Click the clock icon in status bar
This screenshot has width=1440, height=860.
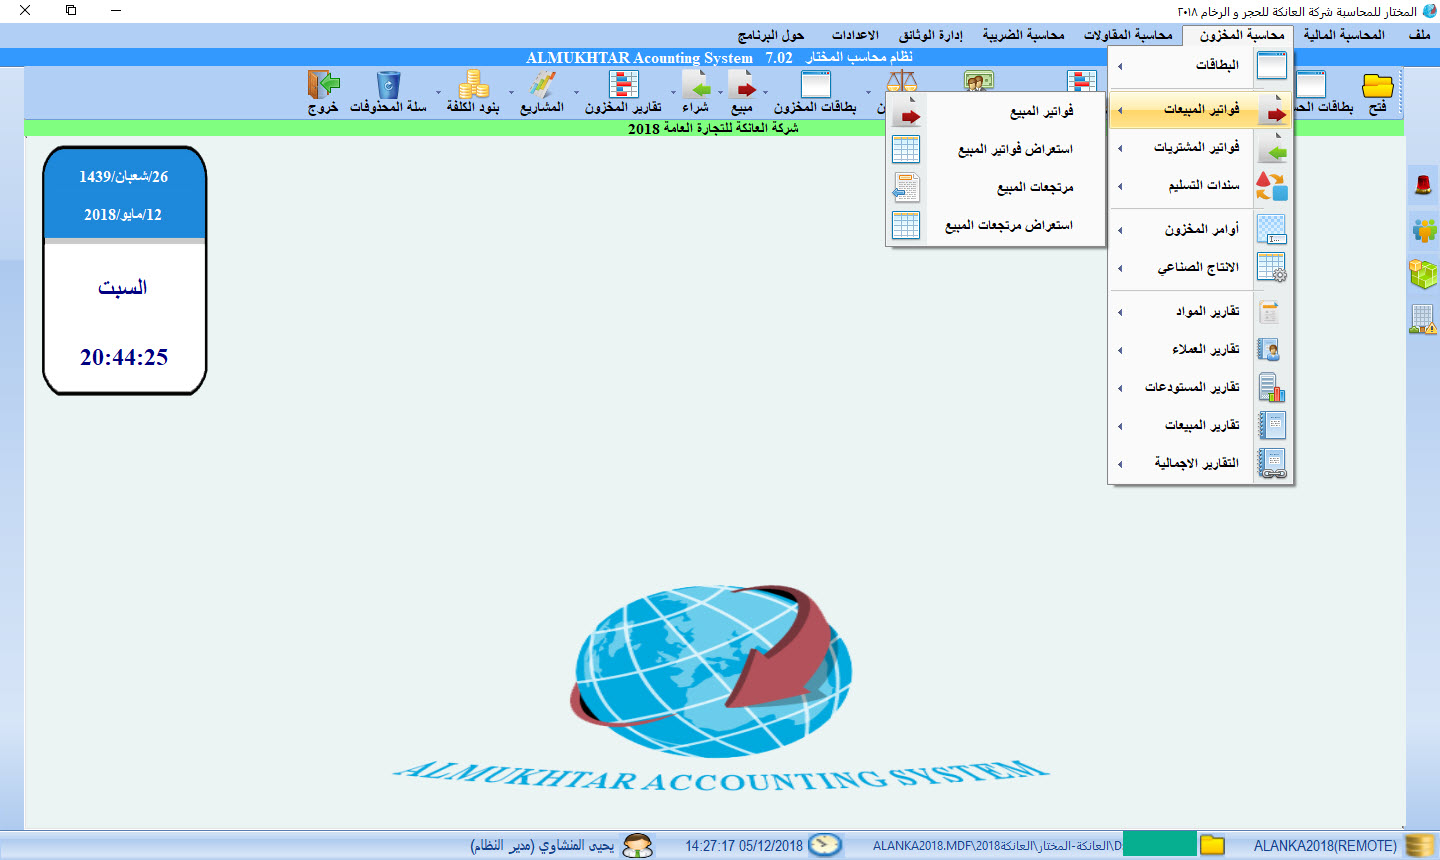click(x=825, y=845)
